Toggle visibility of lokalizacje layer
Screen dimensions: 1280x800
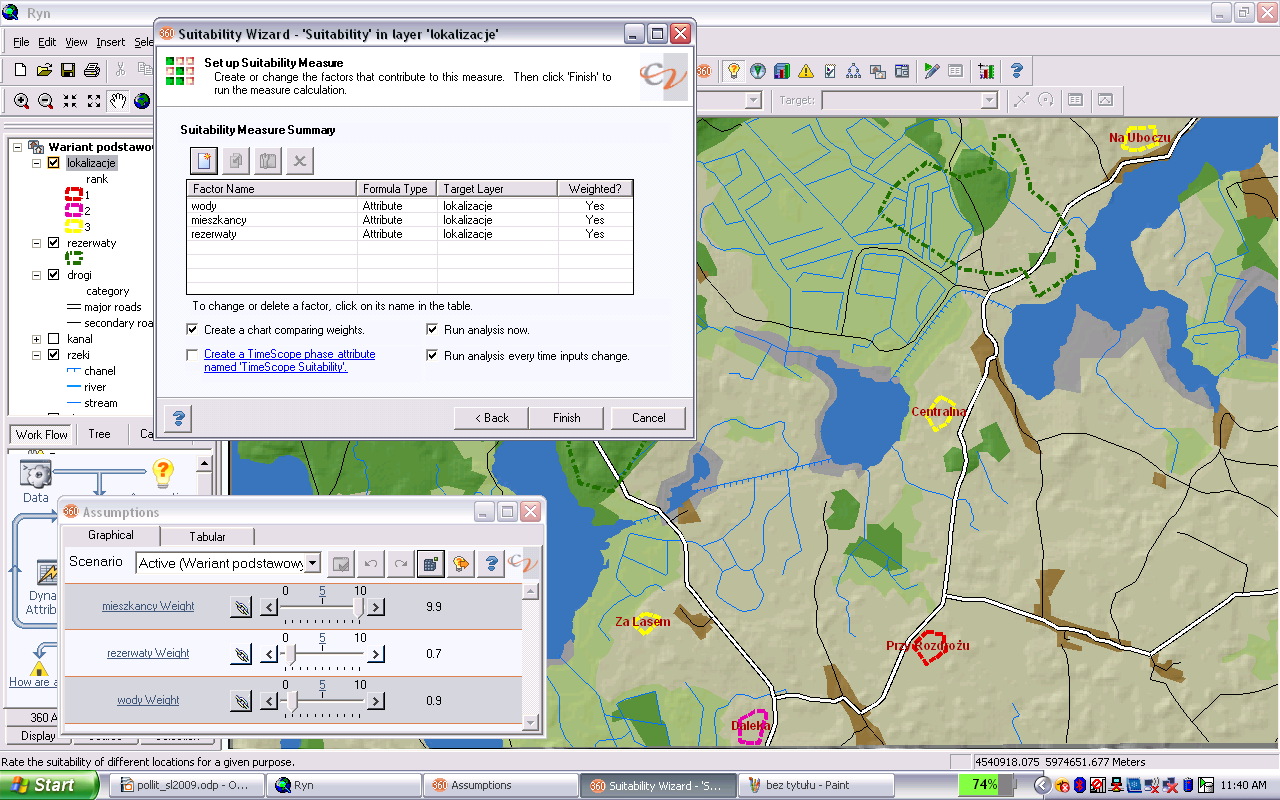click(54, 163)
